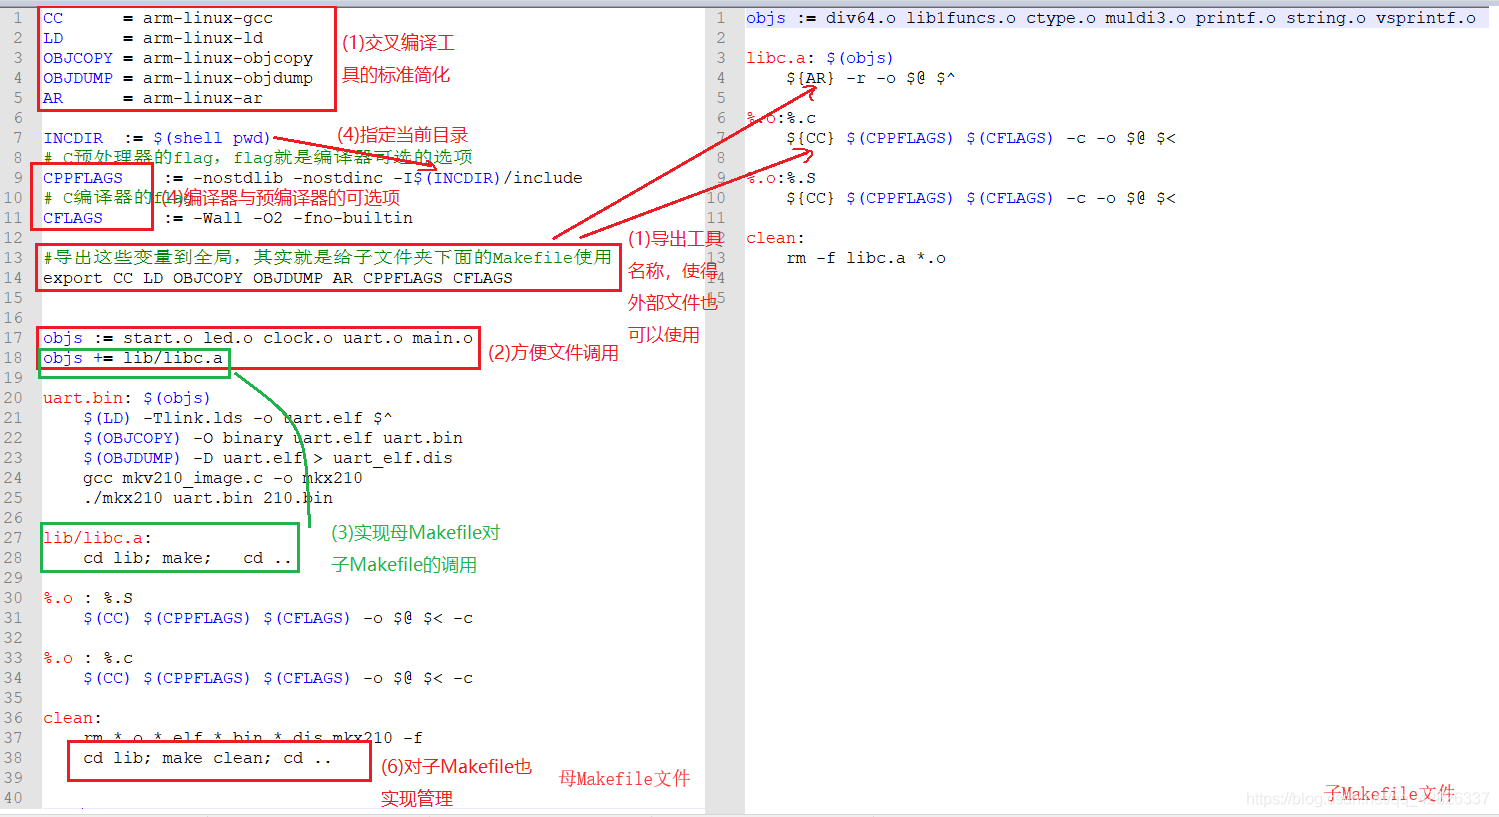Click the '-Wall -O2 -fno-builtin' CFLAGS value

303,218
